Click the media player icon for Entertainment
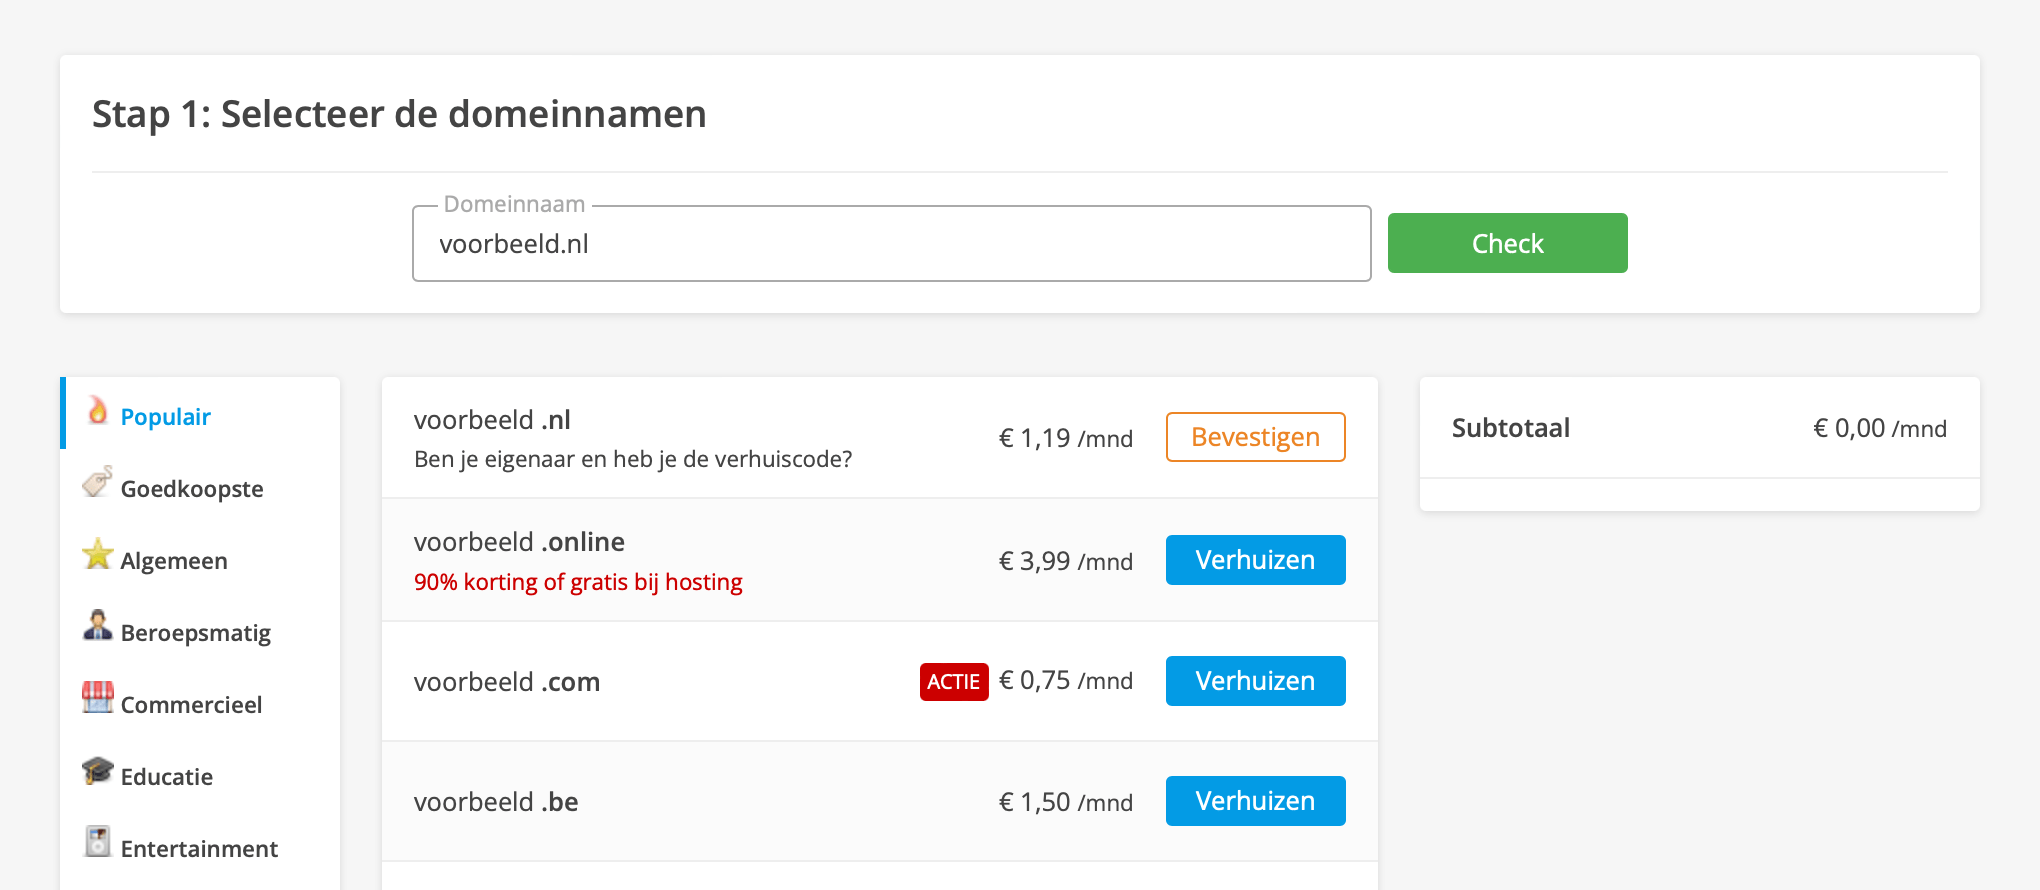 97,842
